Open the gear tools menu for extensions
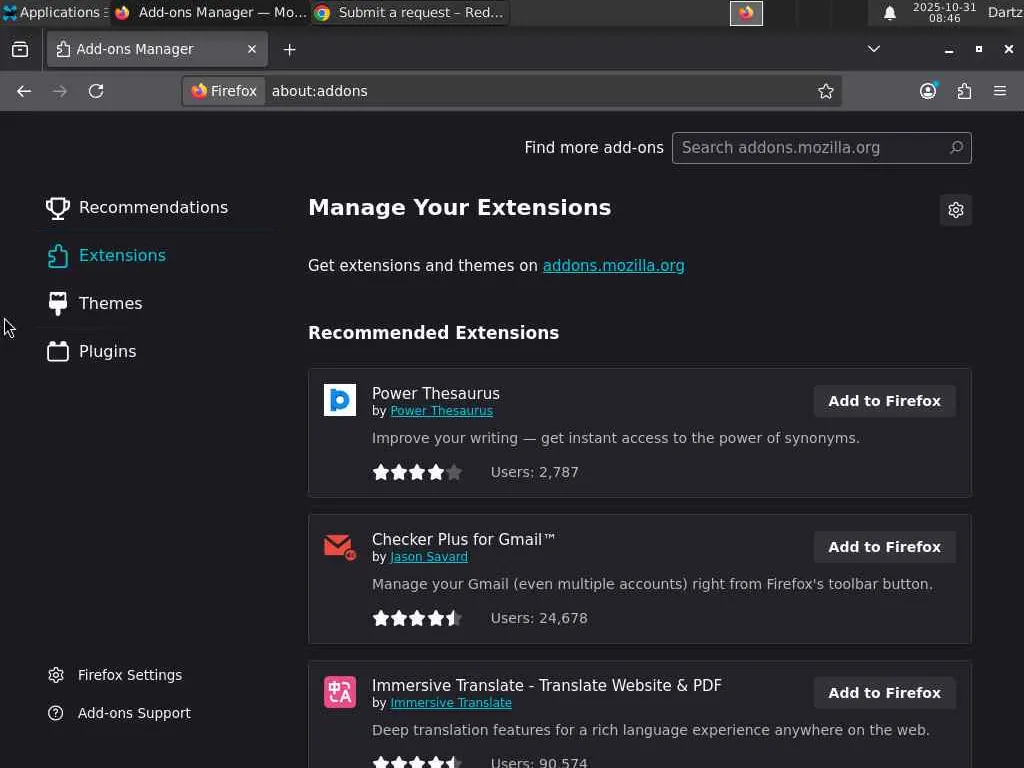 coord(956,210)
